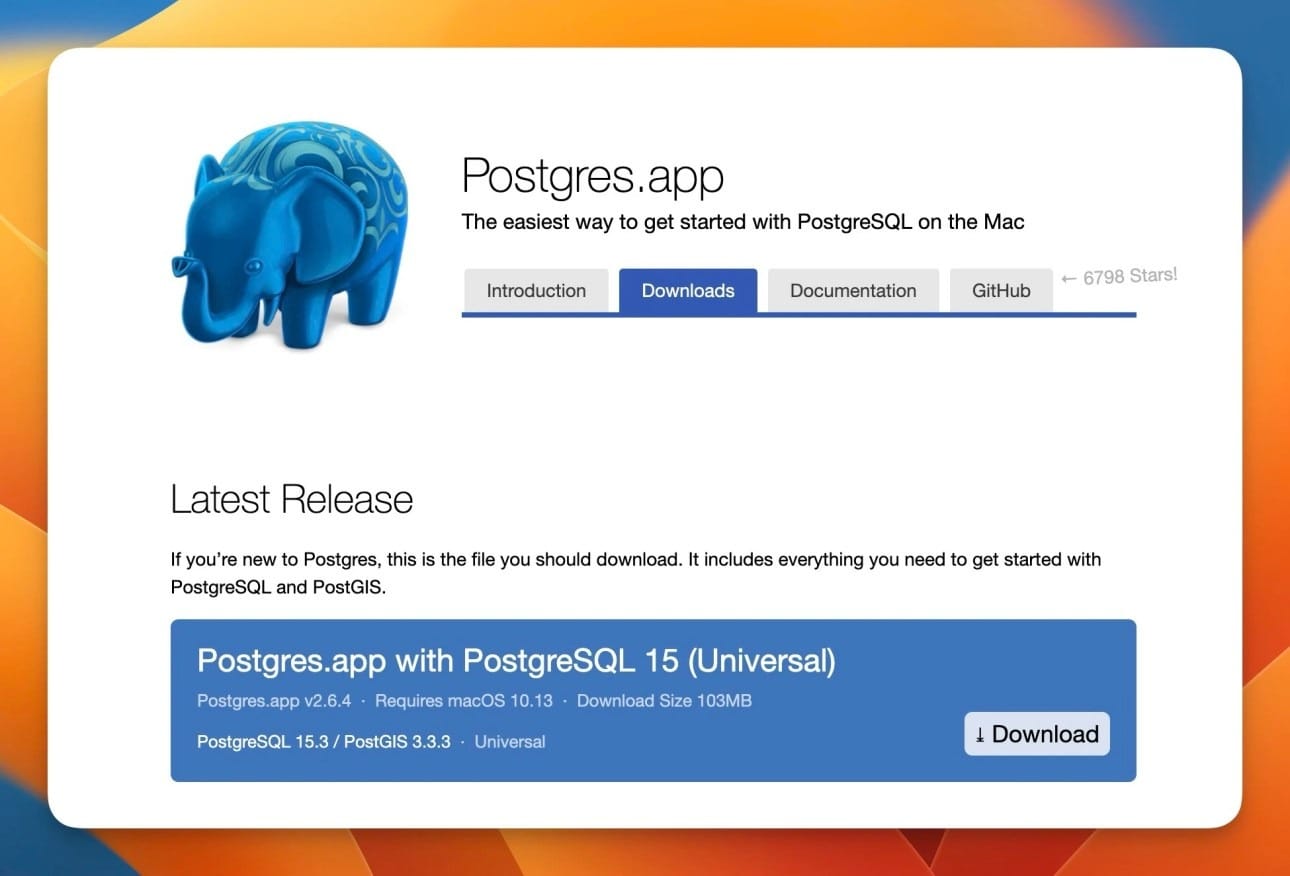Select the Downloads tab
The height and width of the screenshot is (876, 1290).
tap(688, 291)
